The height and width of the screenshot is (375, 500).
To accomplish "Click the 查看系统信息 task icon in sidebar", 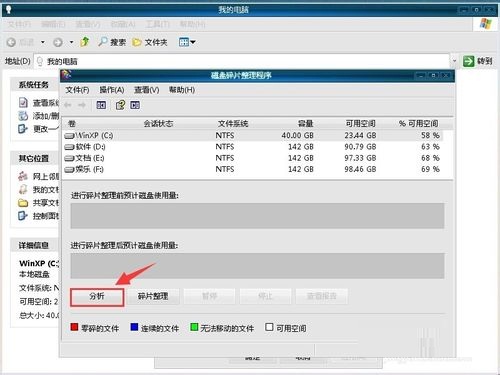I will [x=23, y=103].
